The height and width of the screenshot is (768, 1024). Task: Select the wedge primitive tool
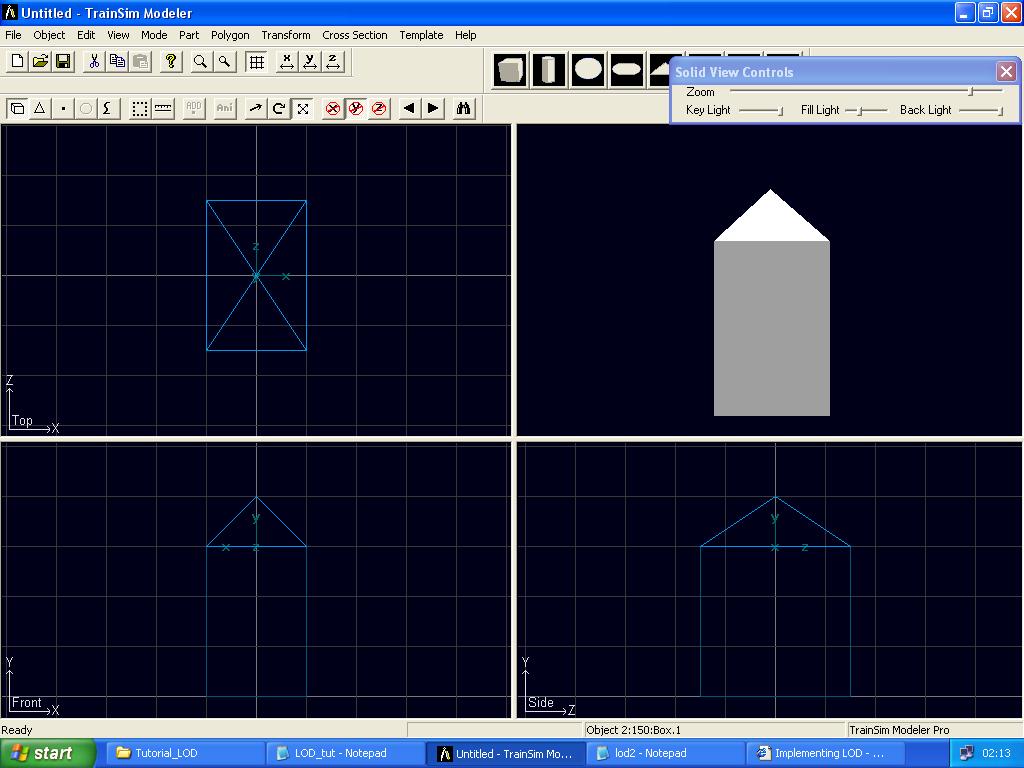point(662,69)
